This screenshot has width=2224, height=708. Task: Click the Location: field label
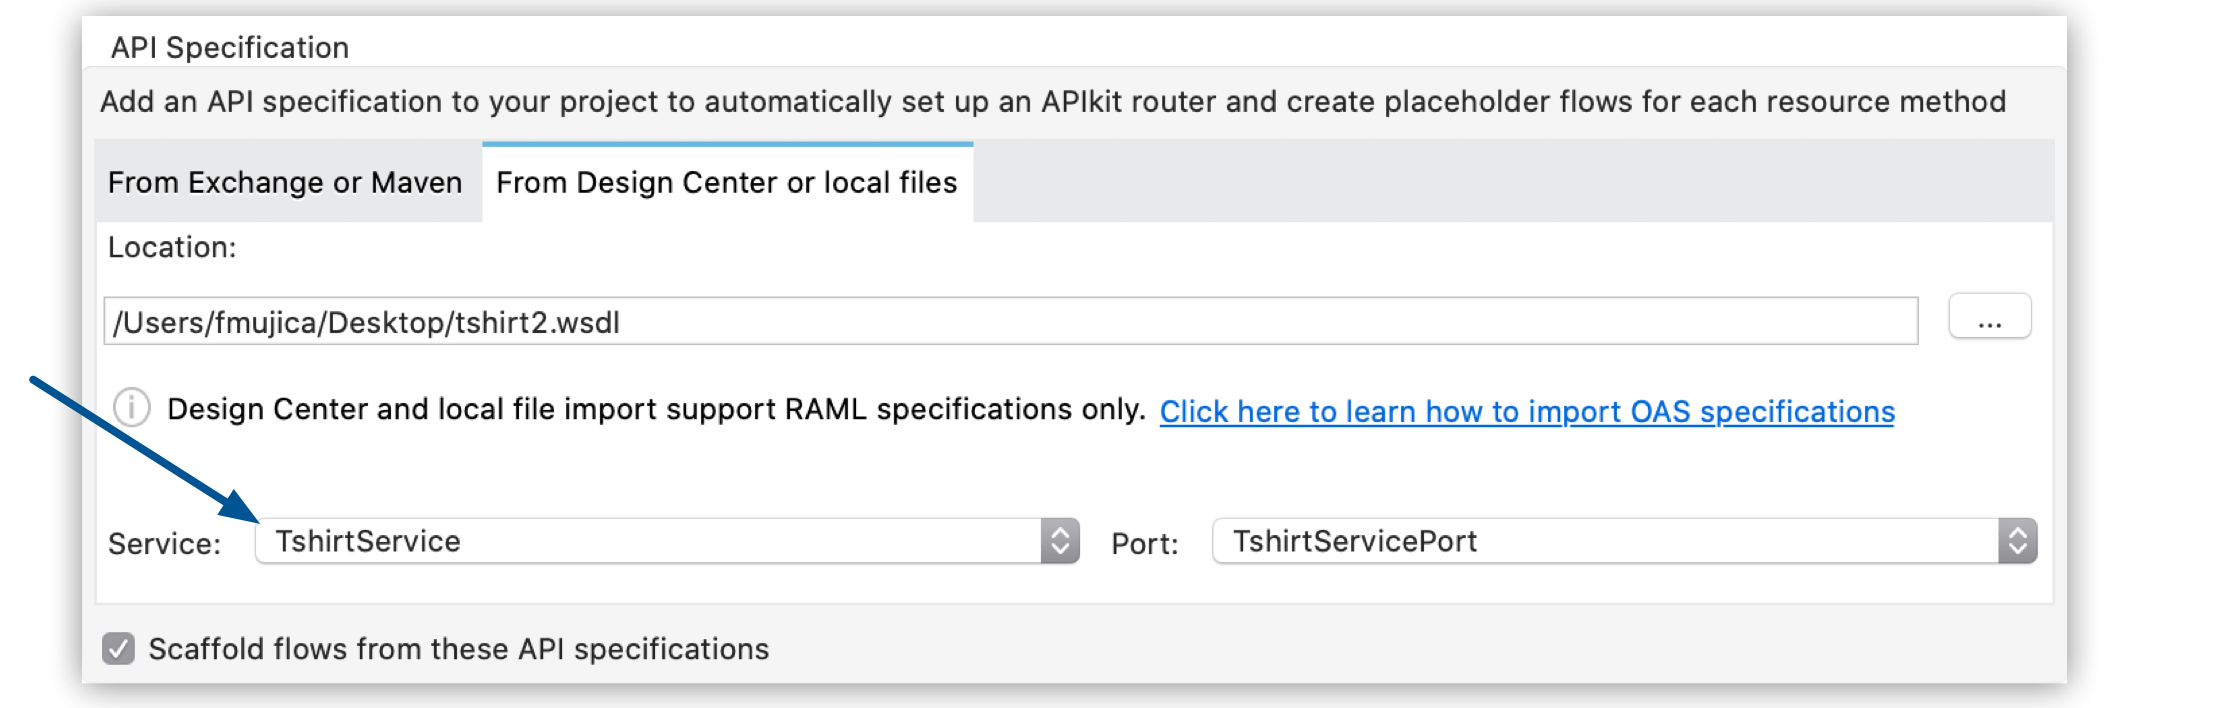[x=172, y=247]
